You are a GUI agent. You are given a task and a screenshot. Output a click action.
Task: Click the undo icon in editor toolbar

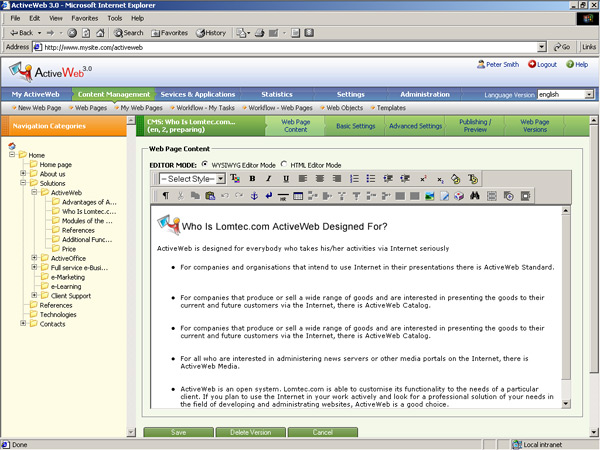[x=225, y=196]
